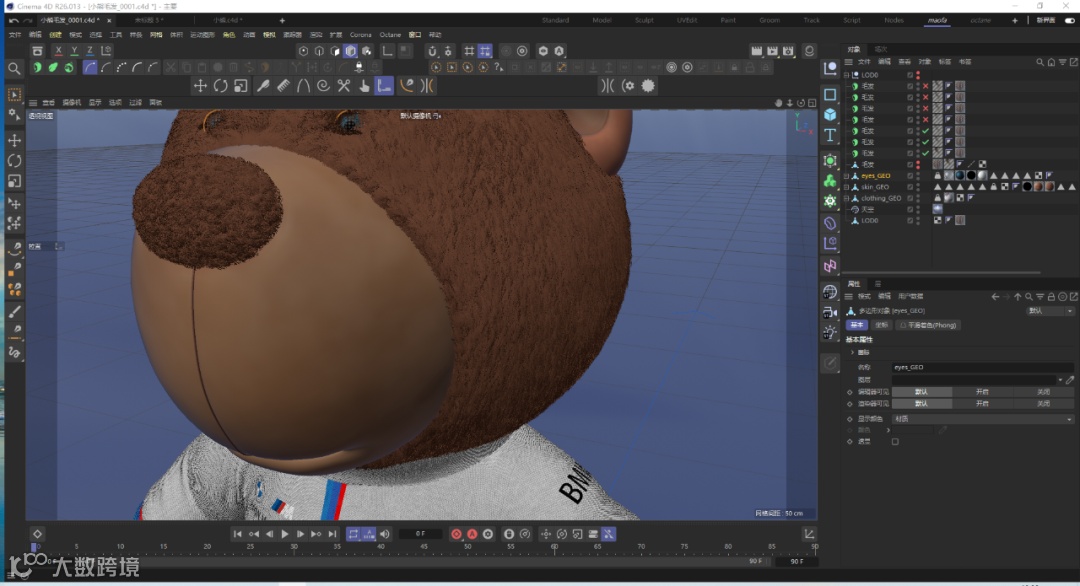Open dropdown next to eyes_GEO polygon object header

1049,311
